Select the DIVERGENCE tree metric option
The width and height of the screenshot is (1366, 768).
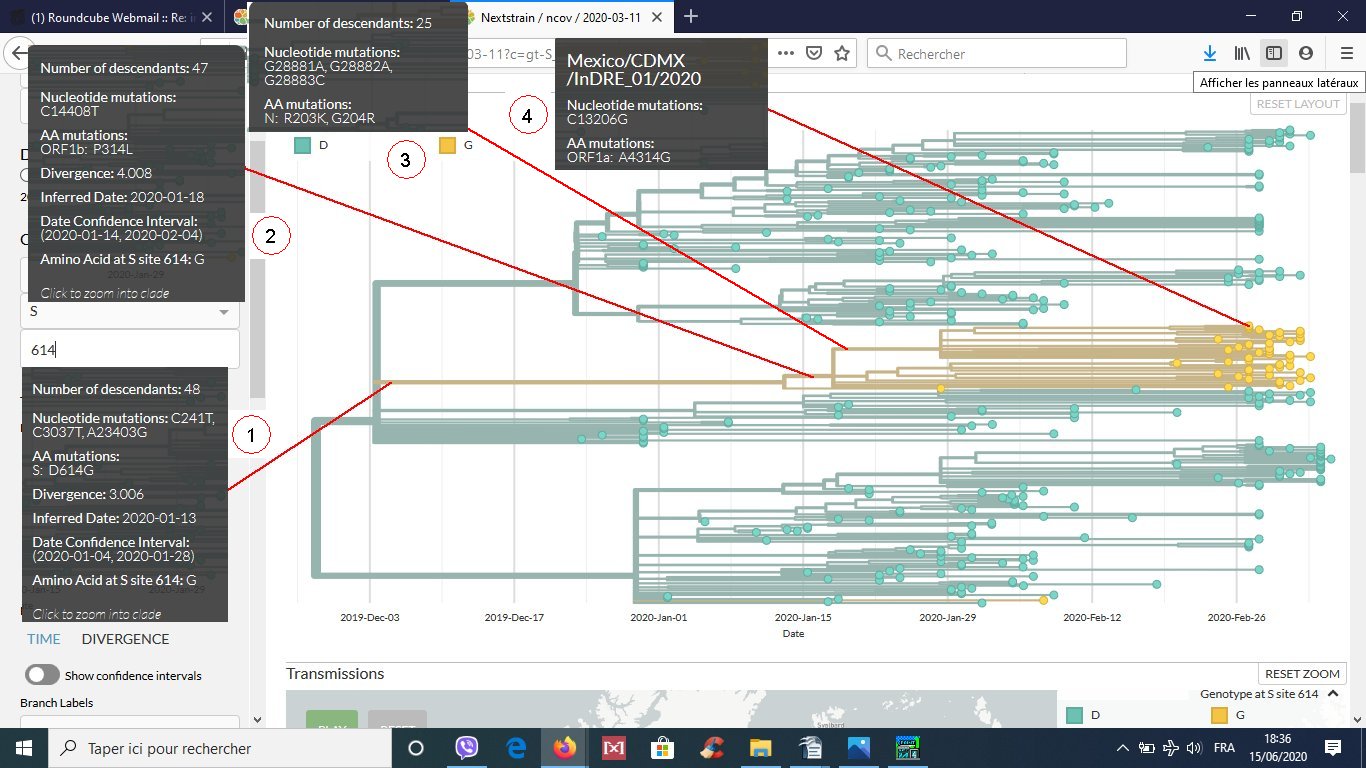[125, 639]
